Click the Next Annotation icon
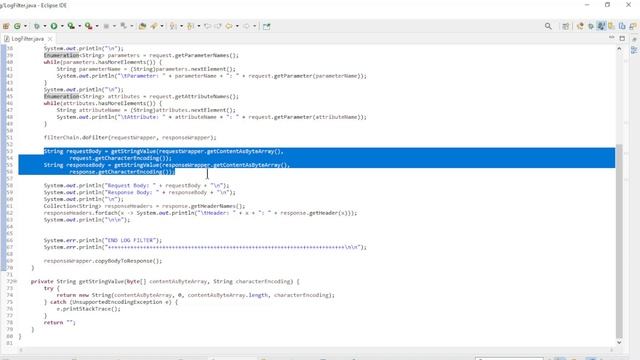The width and height of the screenshot is (640, 360). point(173,26)
